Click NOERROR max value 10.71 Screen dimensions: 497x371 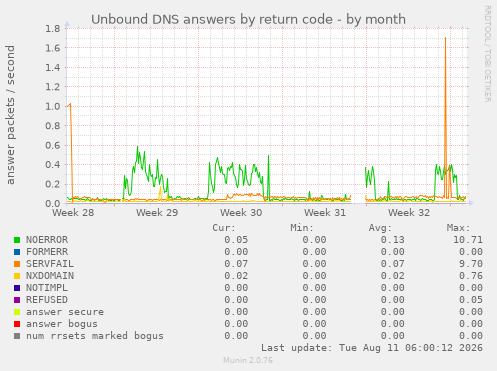click(x=468, y=240)
